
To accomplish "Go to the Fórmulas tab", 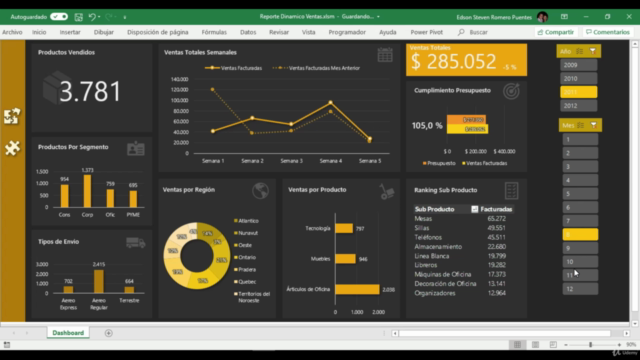I will [x=214, y=32].
